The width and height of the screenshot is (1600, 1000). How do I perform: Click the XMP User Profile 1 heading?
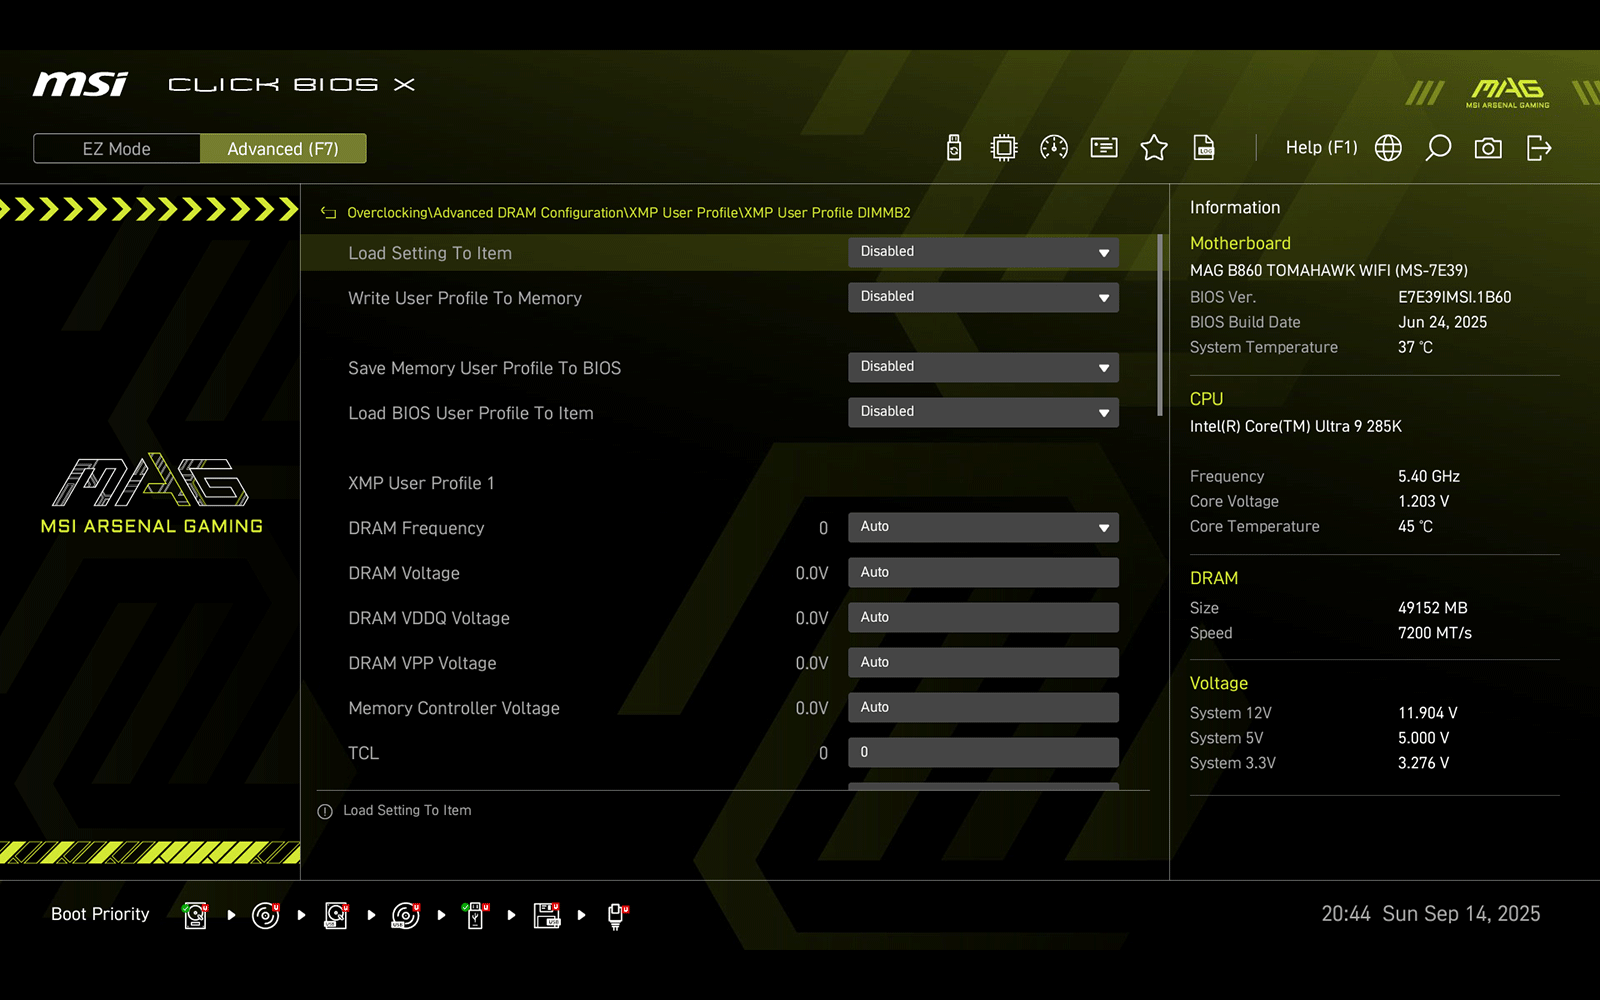(421, 484)
